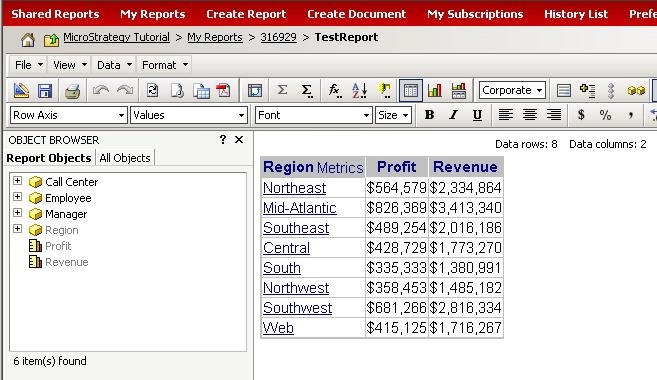This screenshot has height=380, width=657.
Task: Click the Banding lines icon
Action: pos(564,90)
